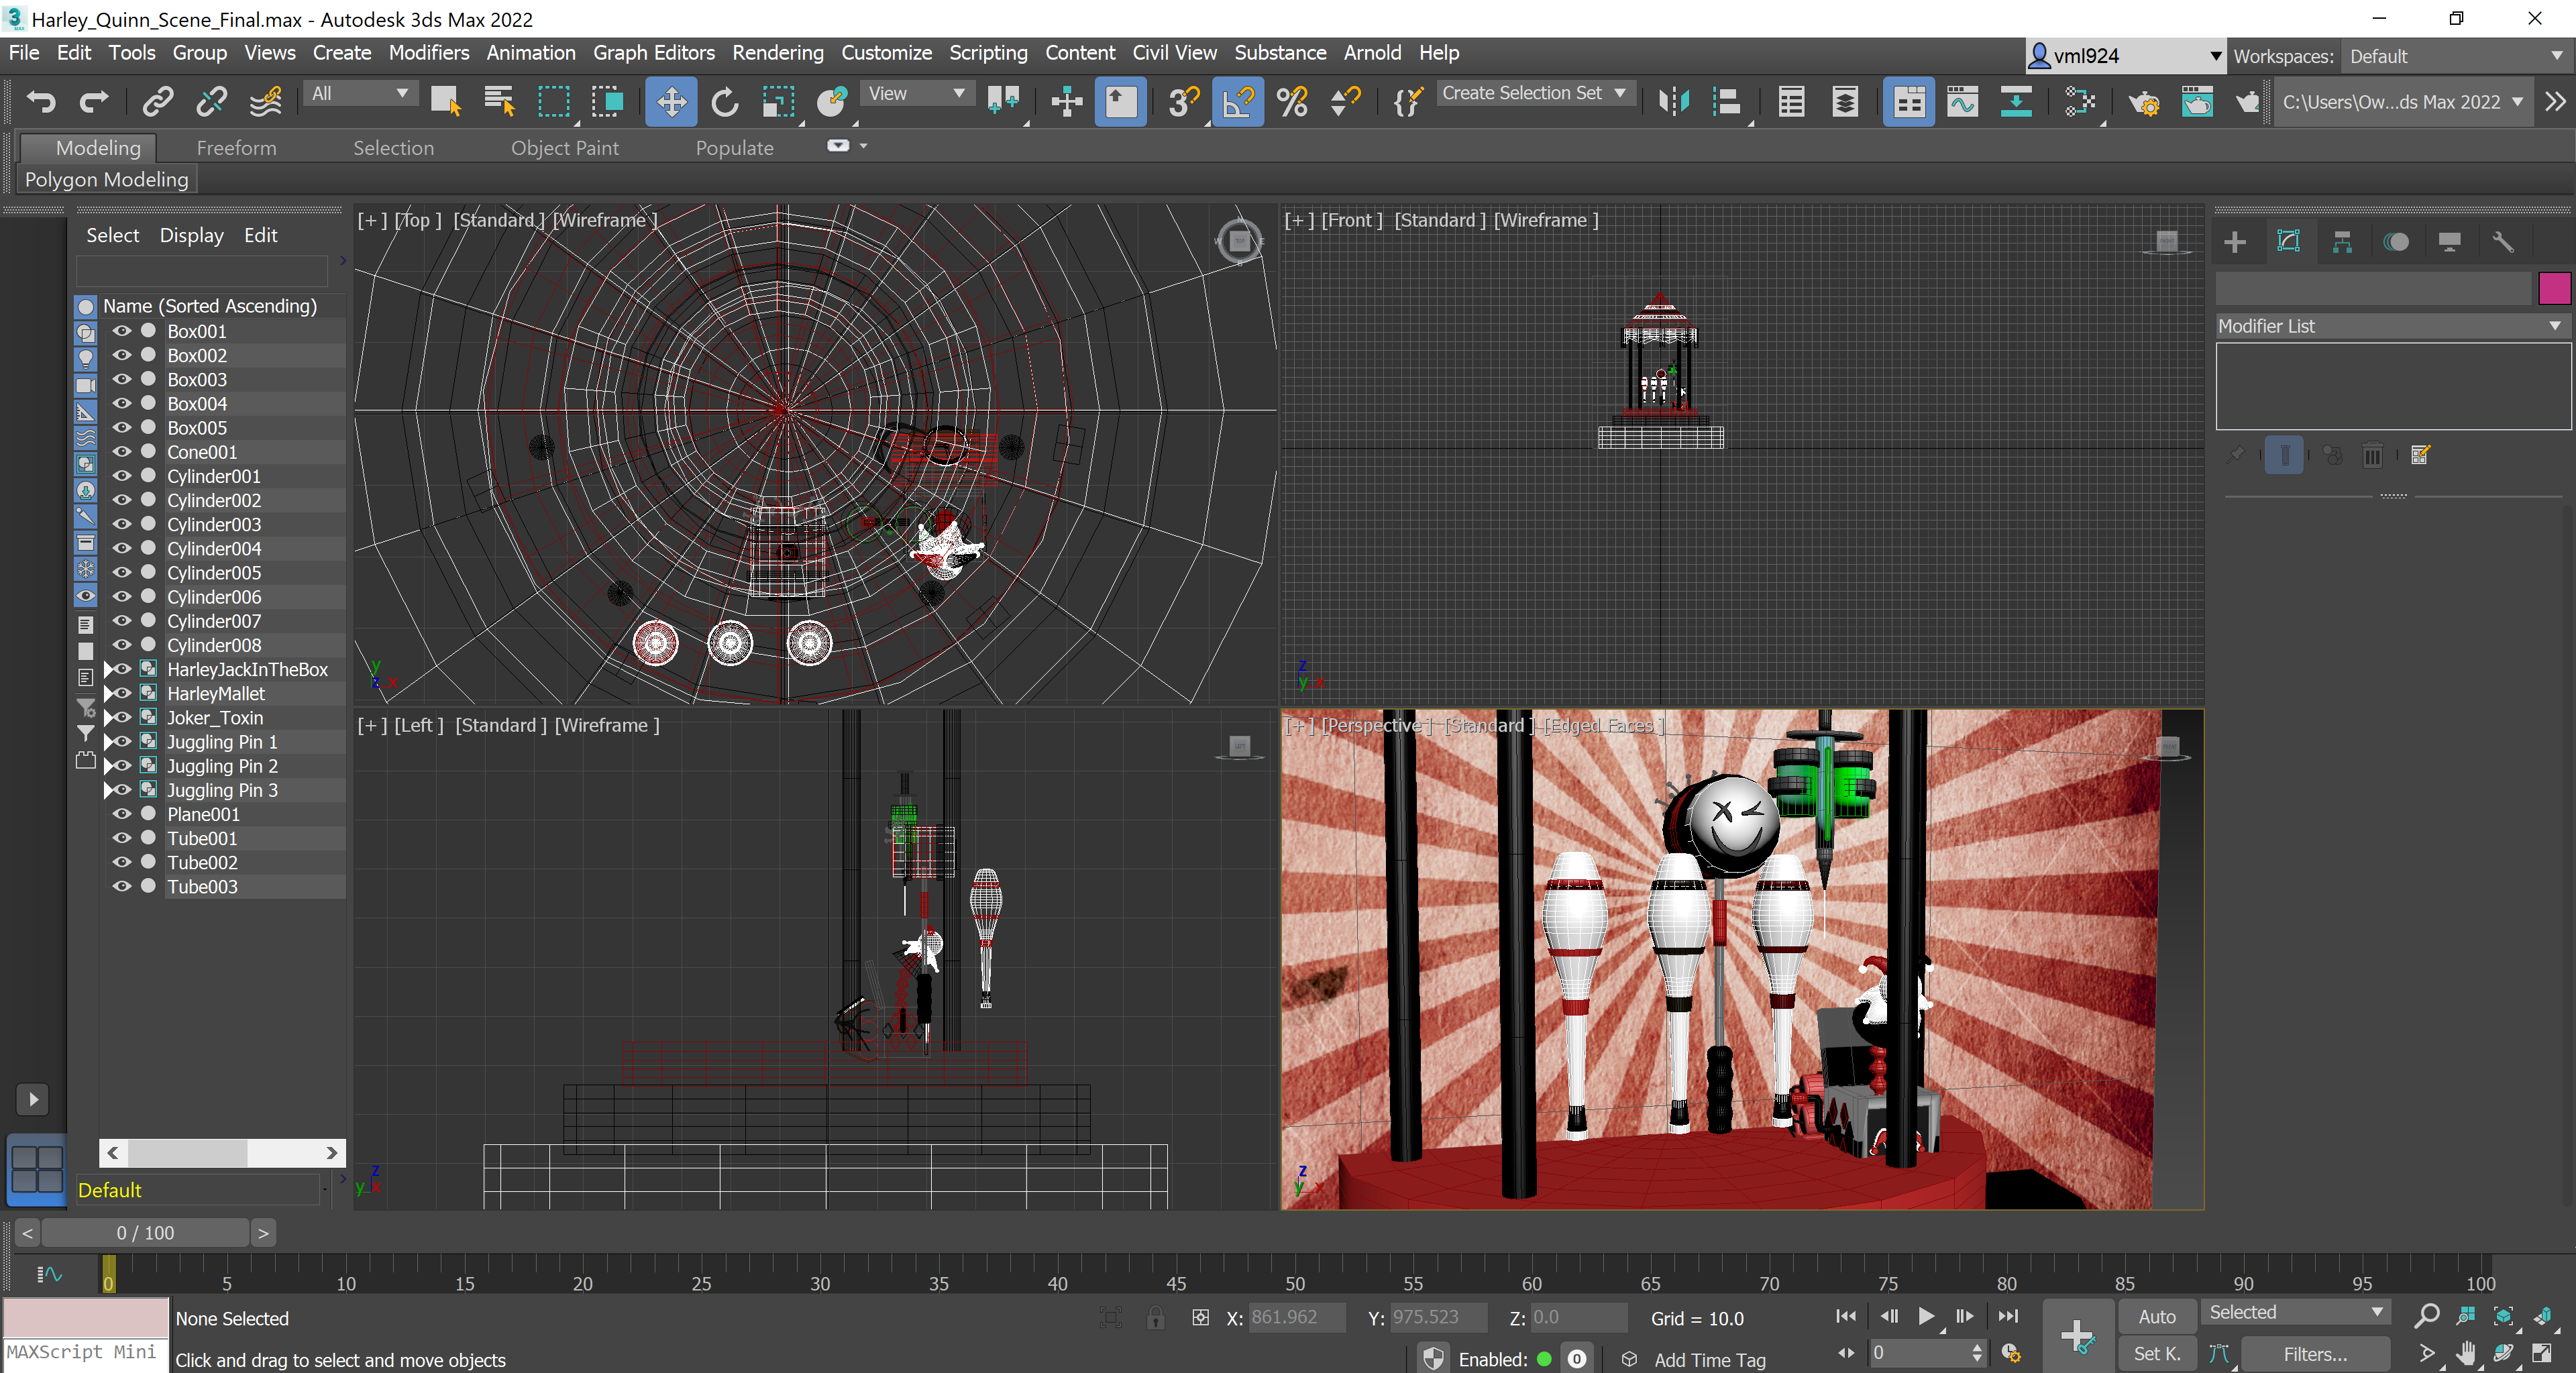This screenshot has width=2576, height=1373.
Task: Open the Graph Editors menu
Action: coord(654,53)
